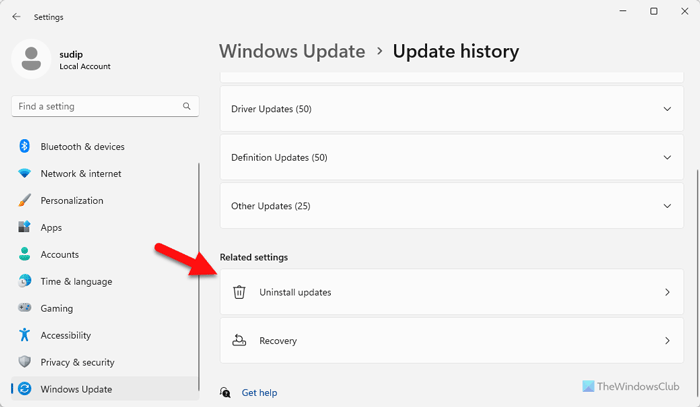This screenshot has width=700, height=407.
Task: Click the Find a setting search box
Action: 98,106
